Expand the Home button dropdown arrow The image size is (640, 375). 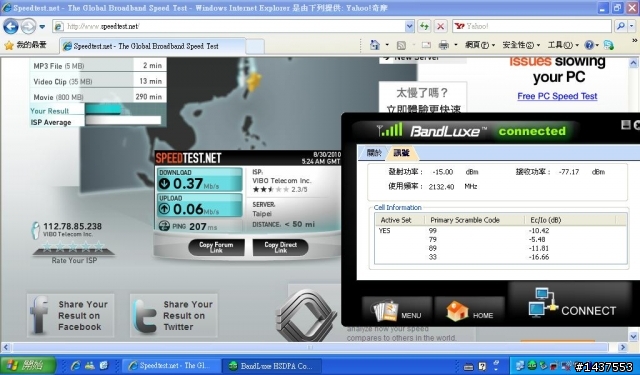pos(387,45)
